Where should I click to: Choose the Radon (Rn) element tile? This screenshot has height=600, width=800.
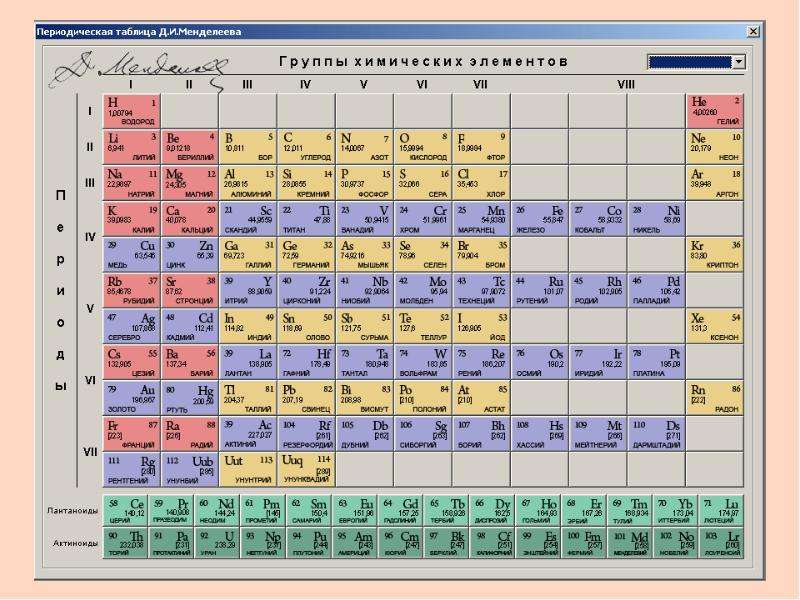714,398
